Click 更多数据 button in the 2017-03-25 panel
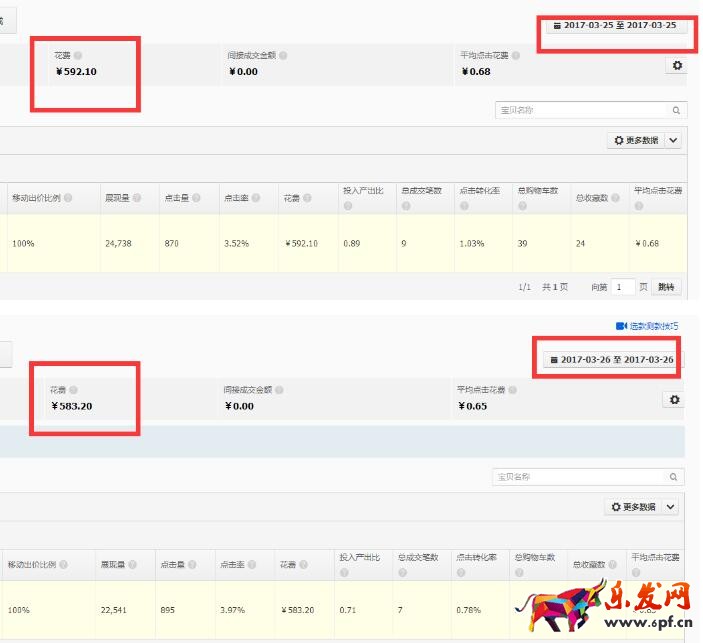This screenshot has width=703, height=643. click(636, 141)
